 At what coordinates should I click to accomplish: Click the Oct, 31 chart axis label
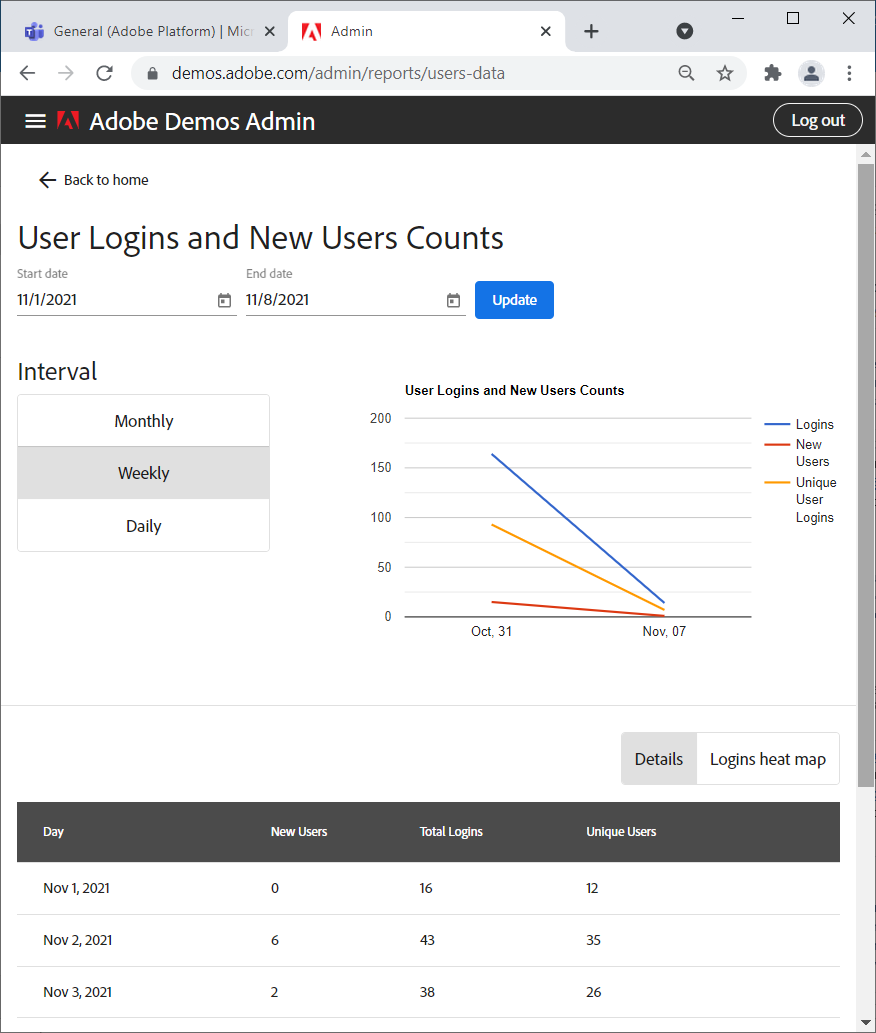491,631
